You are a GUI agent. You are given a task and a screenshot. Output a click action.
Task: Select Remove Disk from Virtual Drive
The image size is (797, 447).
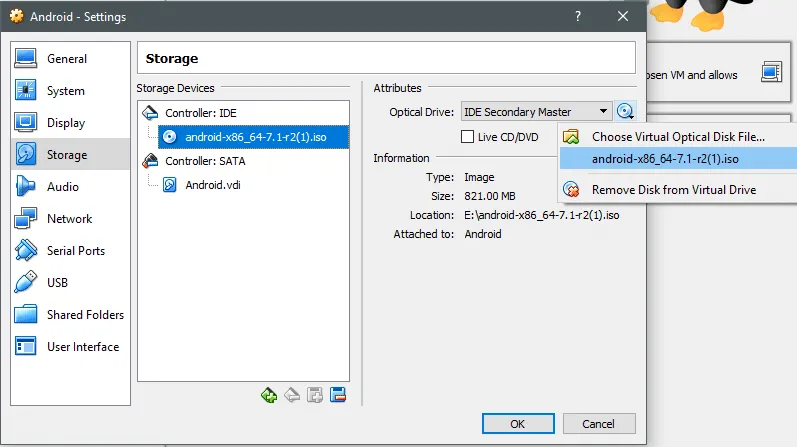[673, 189]
